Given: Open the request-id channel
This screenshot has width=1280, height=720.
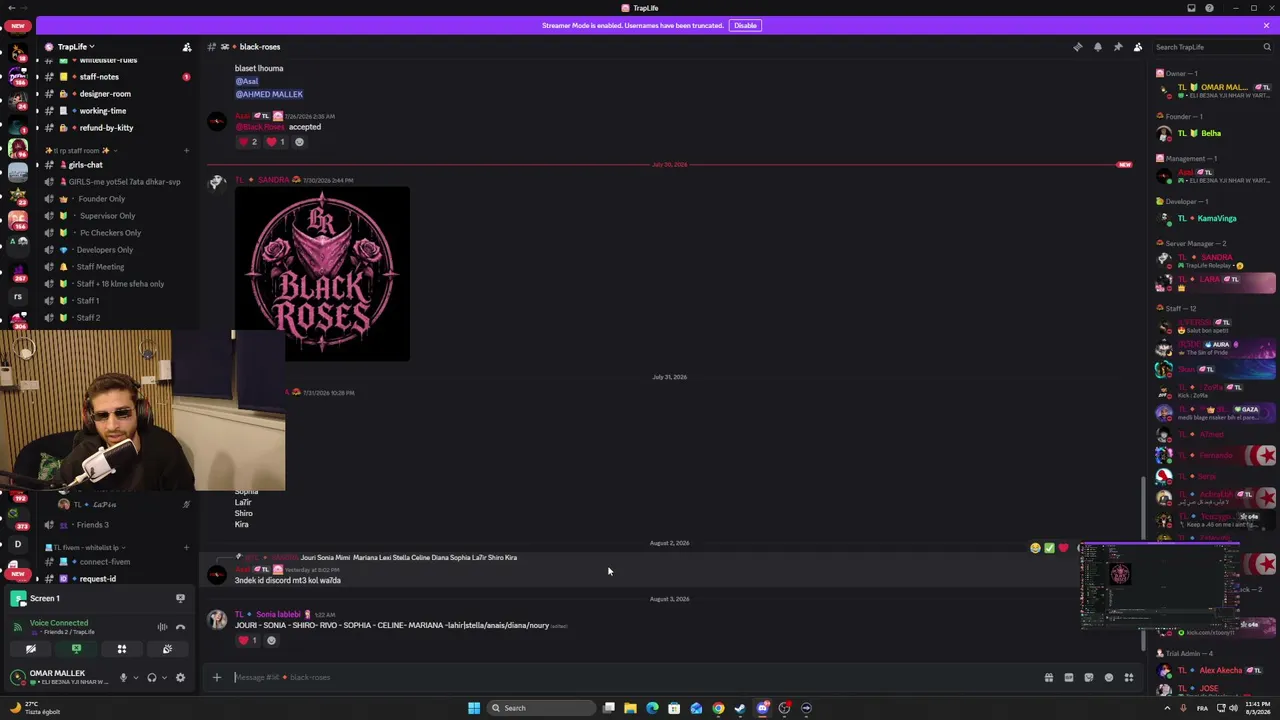Looking at the screenshot, I should coord(117,579).
